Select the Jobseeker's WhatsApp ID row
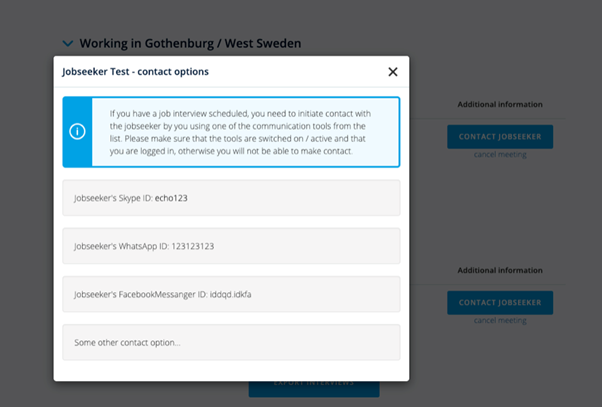 [x=231, y=246]
